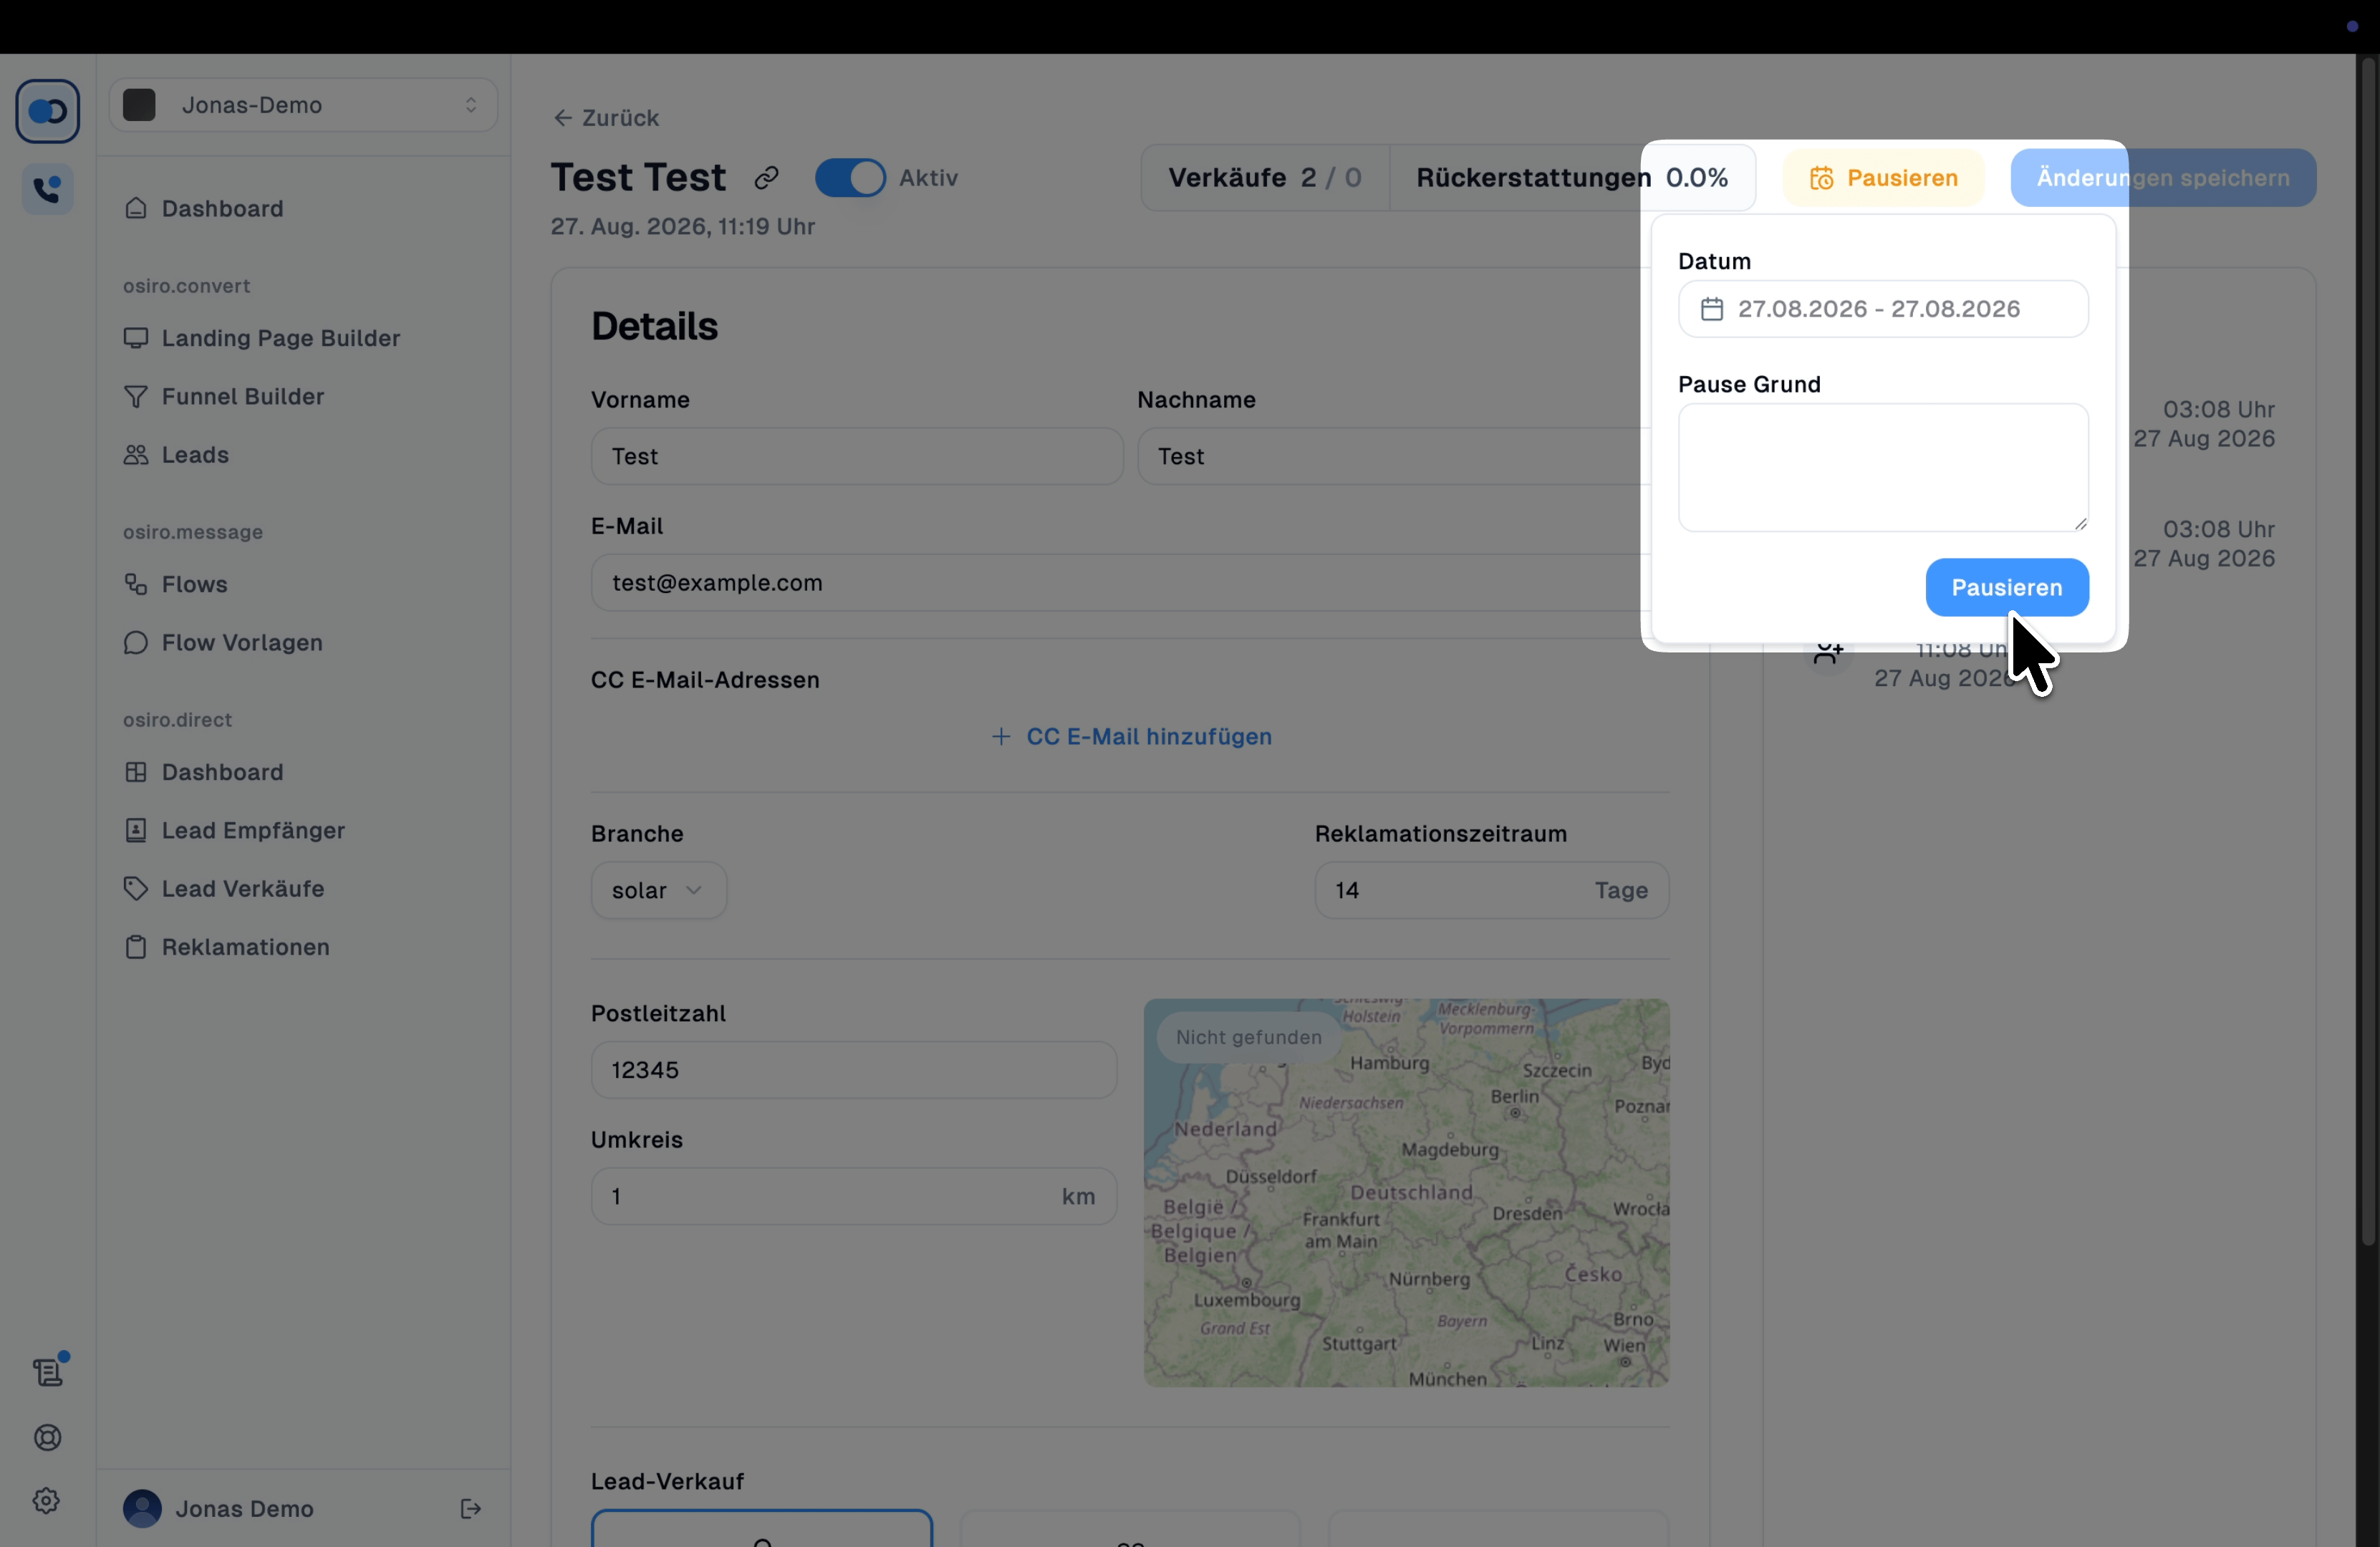Click the Zurück back link
2380x1547 pixels.
tap(606, 118)
